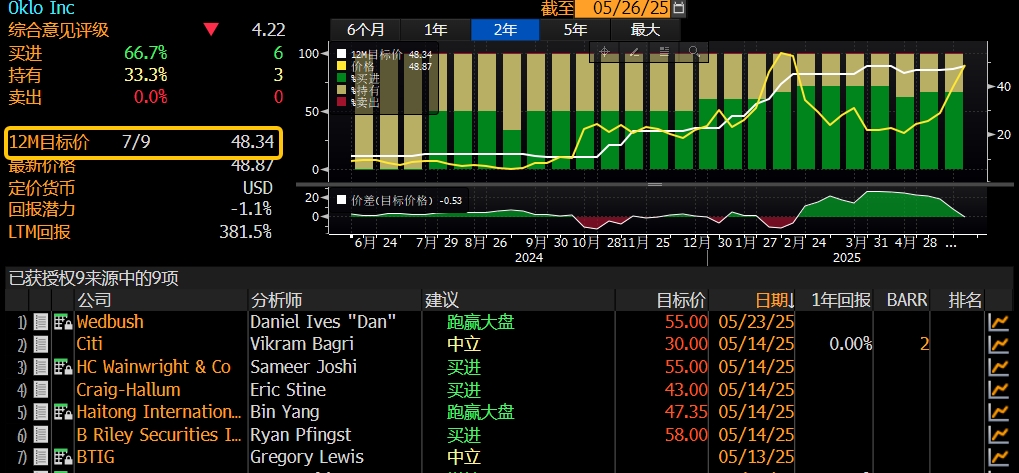Open the chart legend list tool

pyautogui.click(x=664, y=52)
